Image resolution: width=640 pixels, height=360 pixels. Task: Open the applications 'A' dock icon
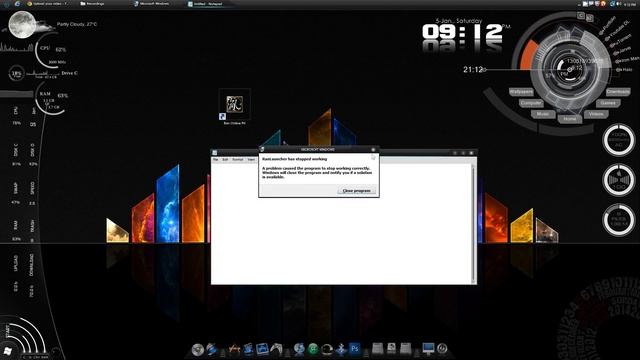pos(234,349)
